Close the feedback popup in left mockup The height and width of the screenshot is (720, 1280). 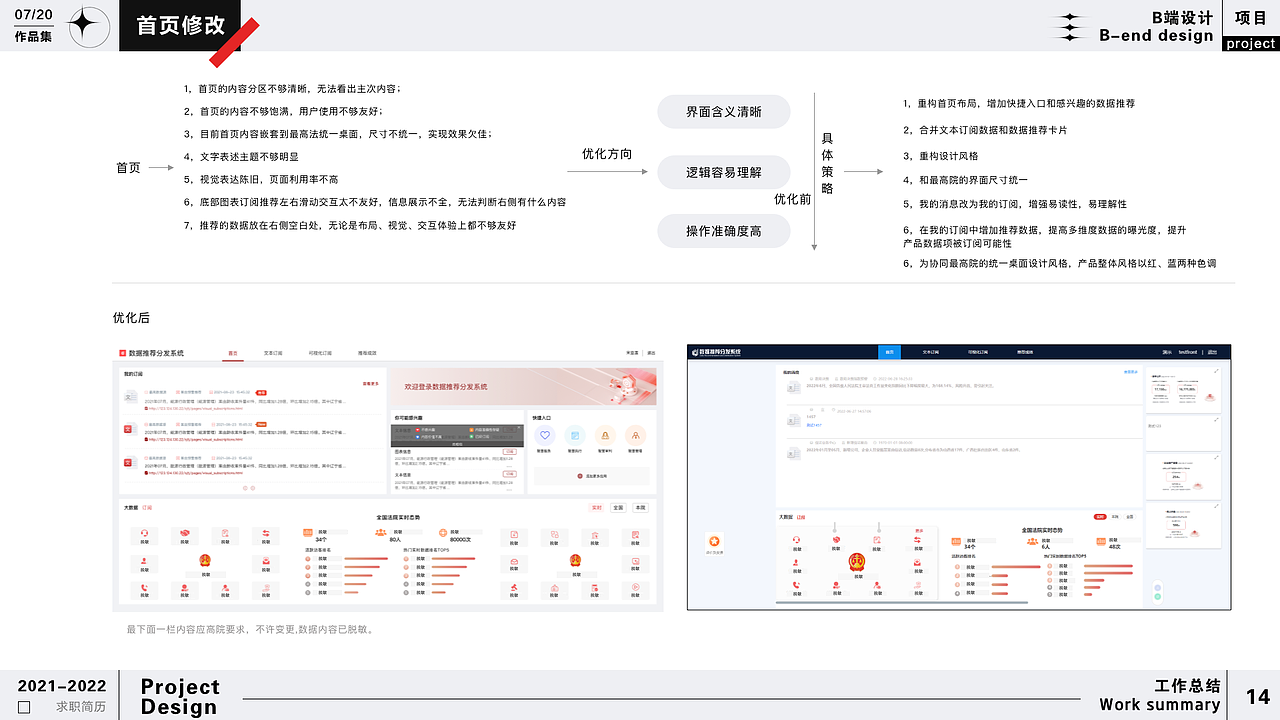519,427
